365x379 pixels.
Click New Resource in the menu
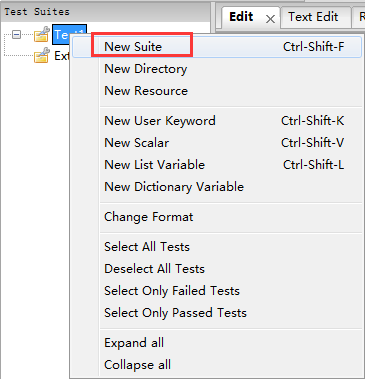click(217, 91)
